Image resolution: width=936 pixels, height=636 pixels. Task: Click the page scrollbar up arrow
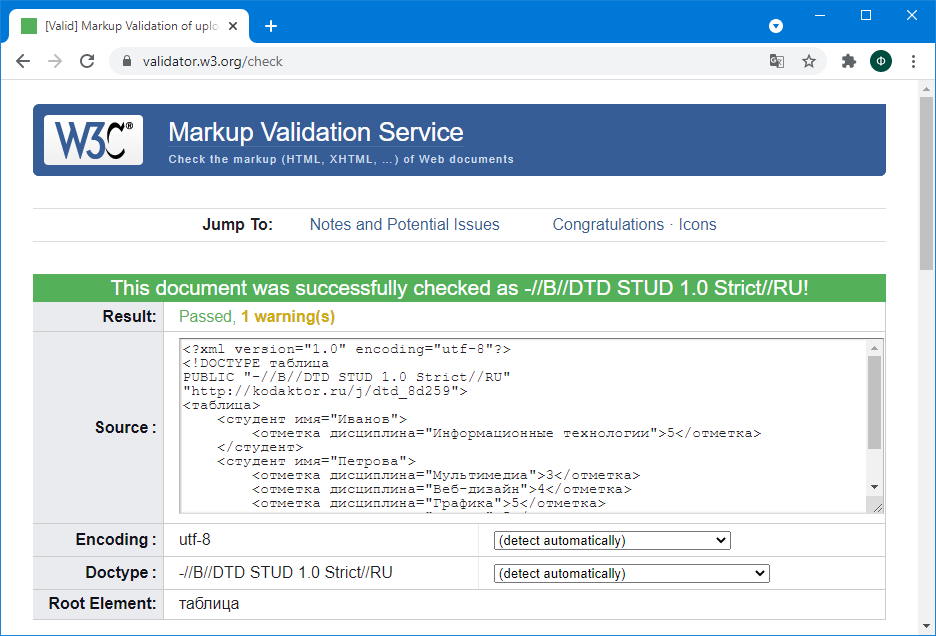click(x=926, y=89)
